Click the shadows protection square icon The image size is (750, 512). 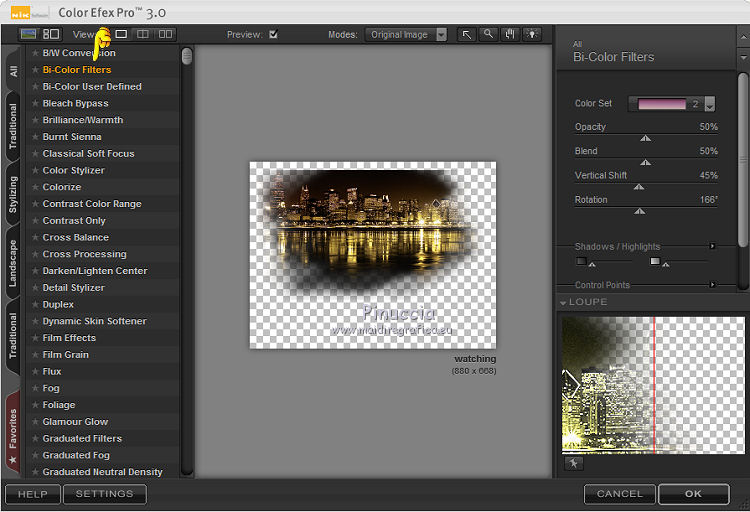click(581, 261)
